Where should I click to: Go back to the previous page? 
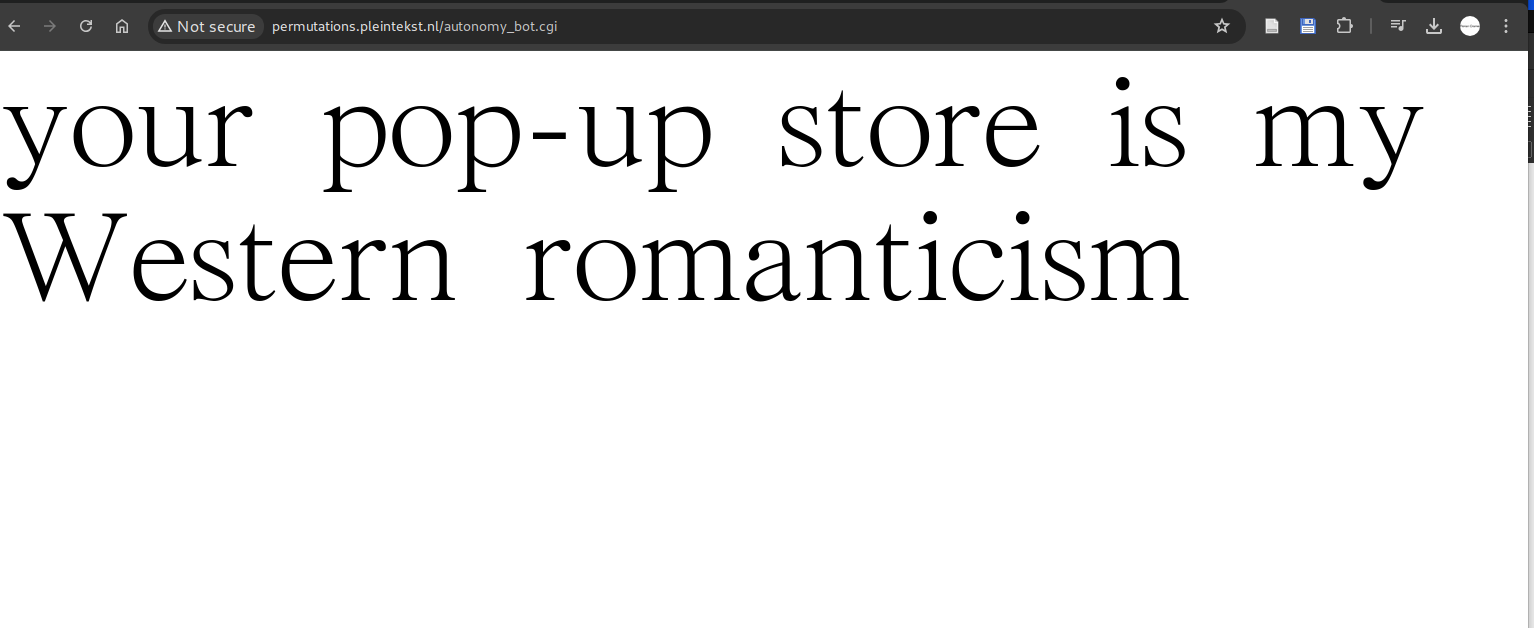(15, 26)
